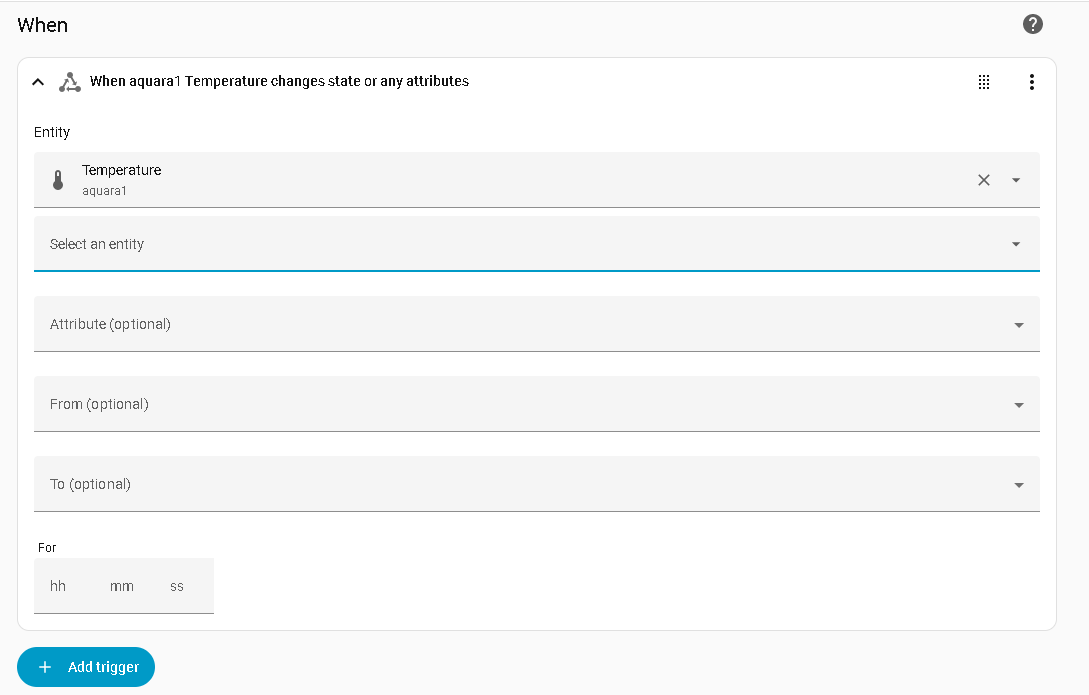Expand the Attribute (optional) dropdown
The width and height of the screenshot is (1089, 695).
click(537, 324)
